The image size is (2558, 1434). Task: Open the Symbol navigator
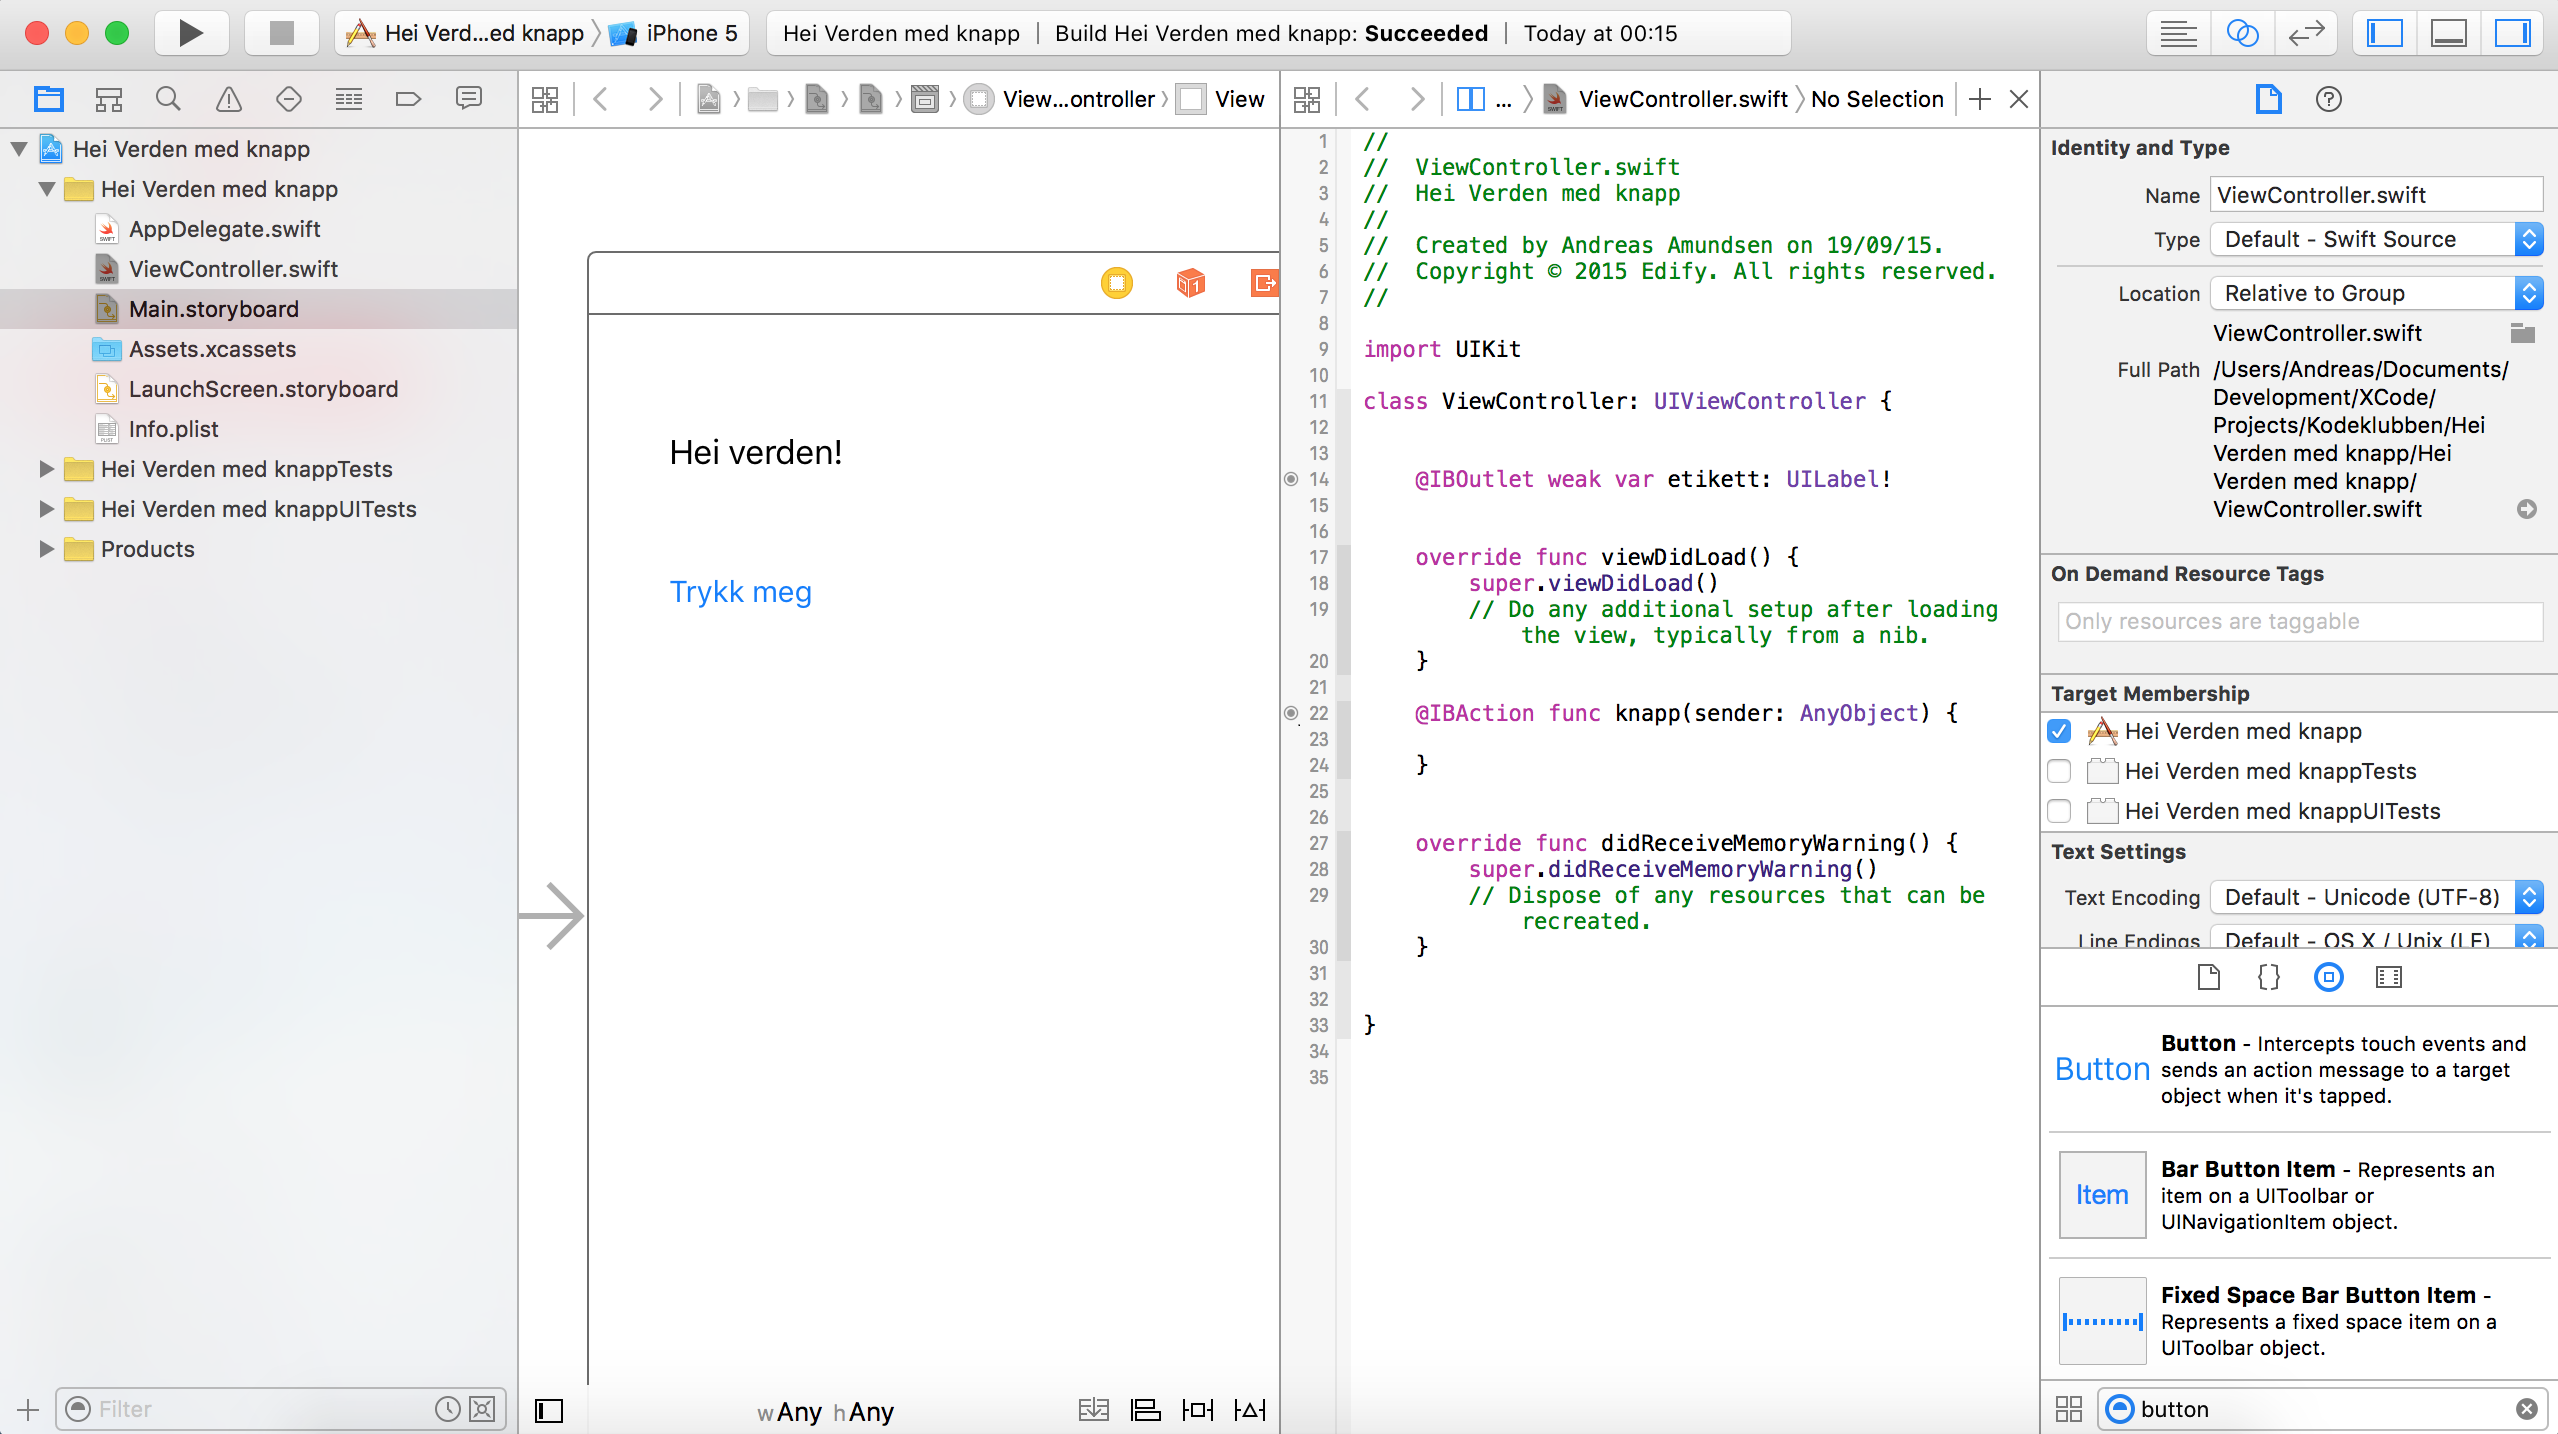(x=108, y=99)
